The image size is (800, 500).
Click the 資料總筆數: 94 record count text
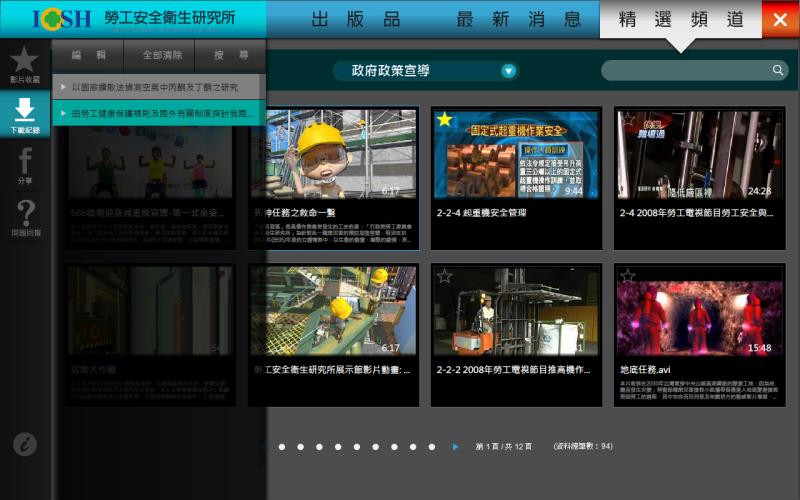583,446
